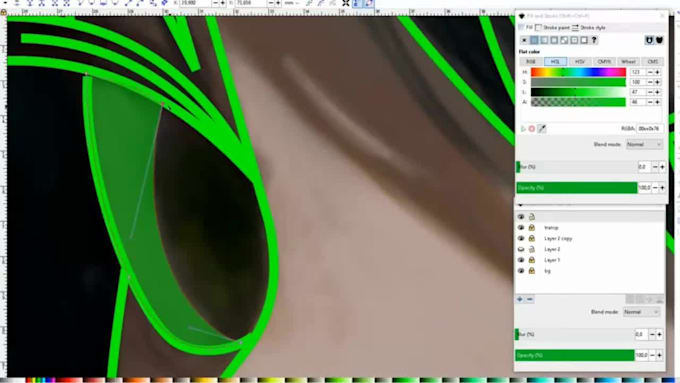Decrease Lightness value with minus button
Image resolution: width=680 pixels, height=383 pixels.
pyautogui.click(x=650, y=92)
